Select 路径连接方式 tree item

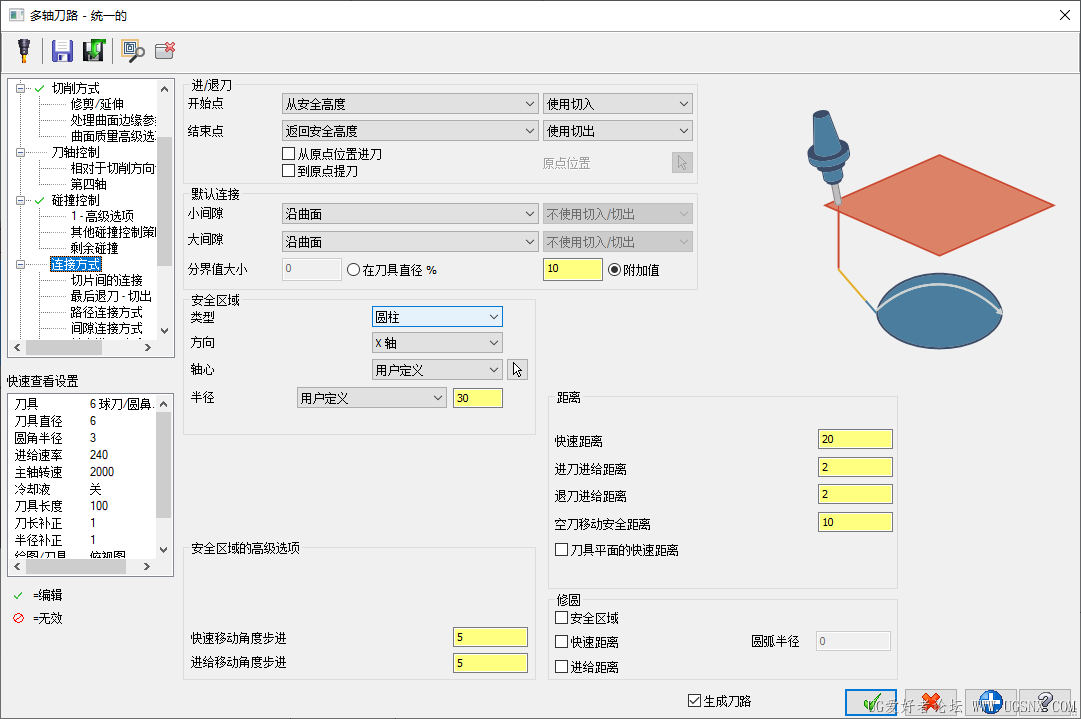click(107, 312)
